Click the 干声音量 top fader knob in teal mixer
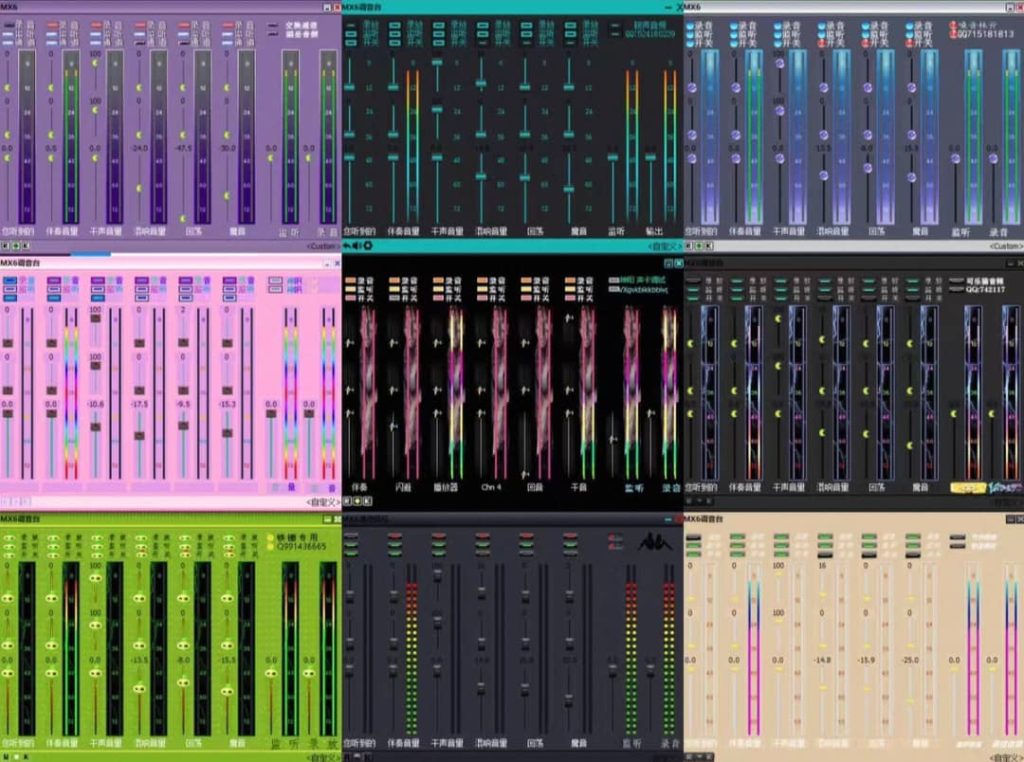The height and width of the screenshot is (762, 1024). tap(437, 62)
